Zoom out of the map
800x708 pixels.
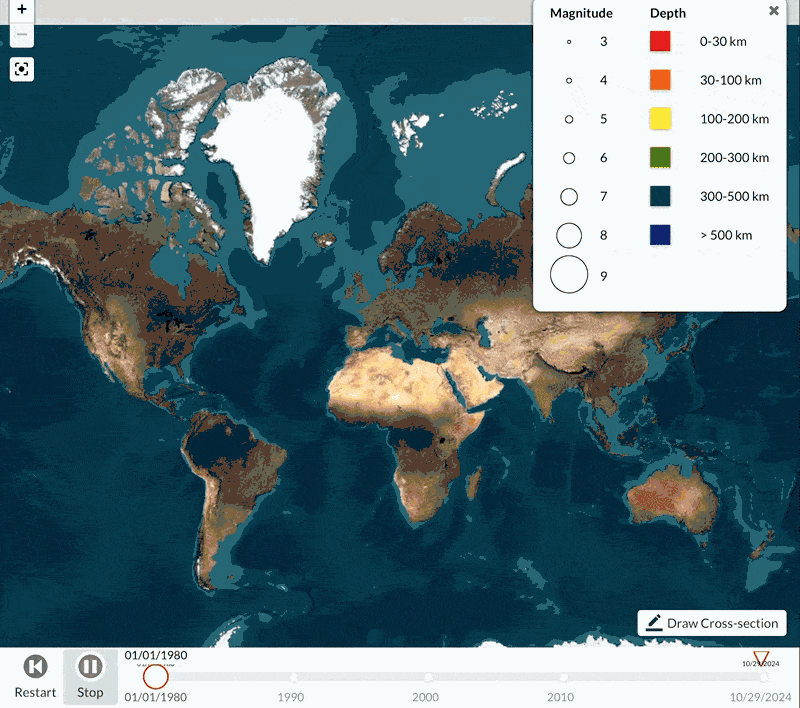click(x=22, y=35)
